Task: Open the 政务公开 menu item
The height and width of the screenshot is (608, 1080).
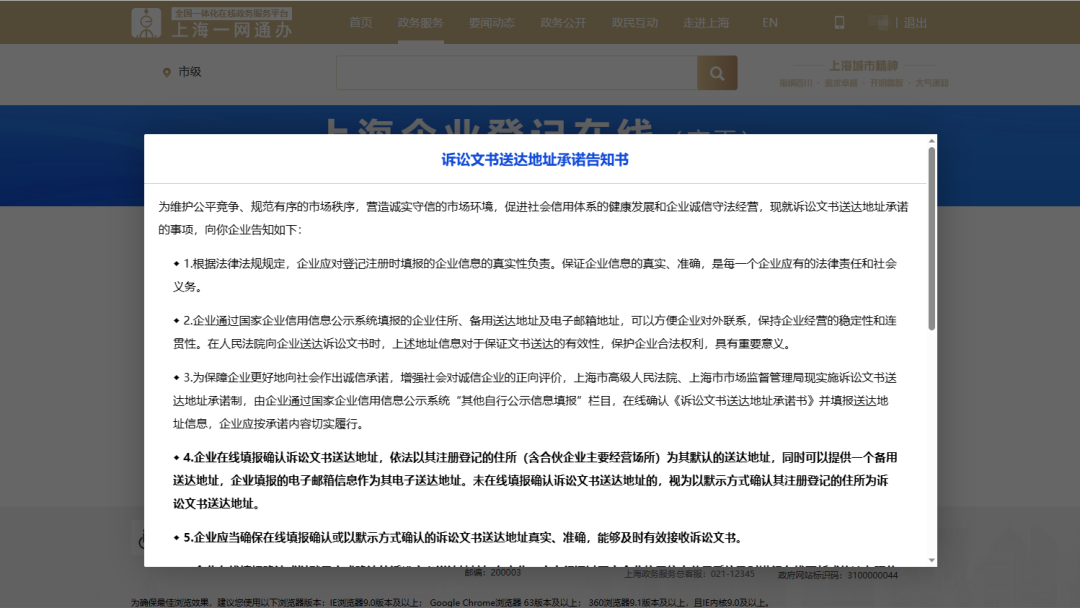Action: pos(563,21)
